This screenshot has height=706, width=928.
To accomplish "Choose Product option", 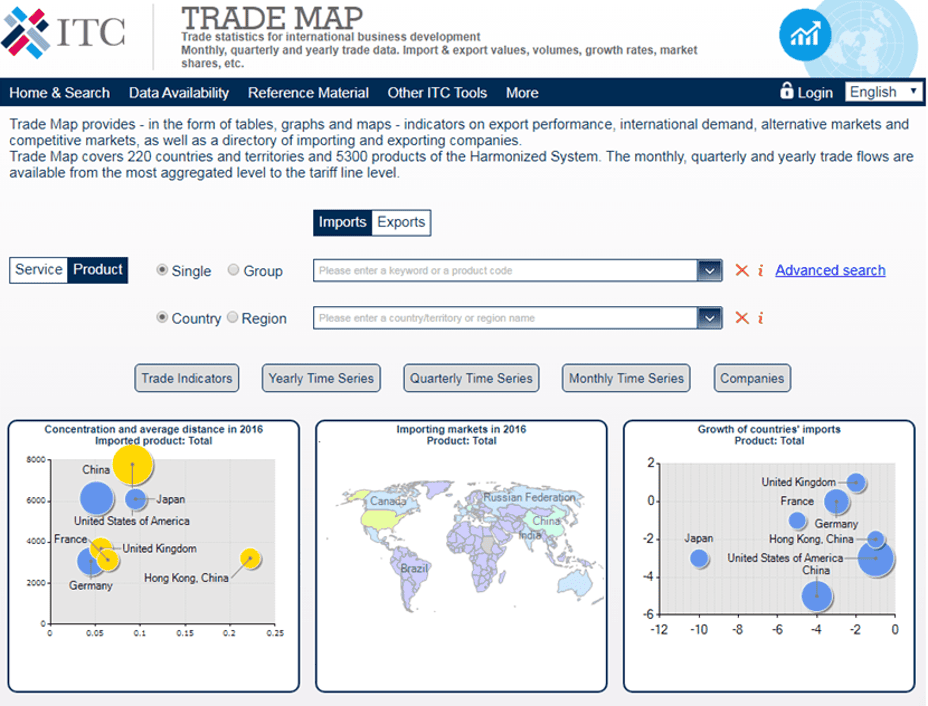I will pos(98,270).
